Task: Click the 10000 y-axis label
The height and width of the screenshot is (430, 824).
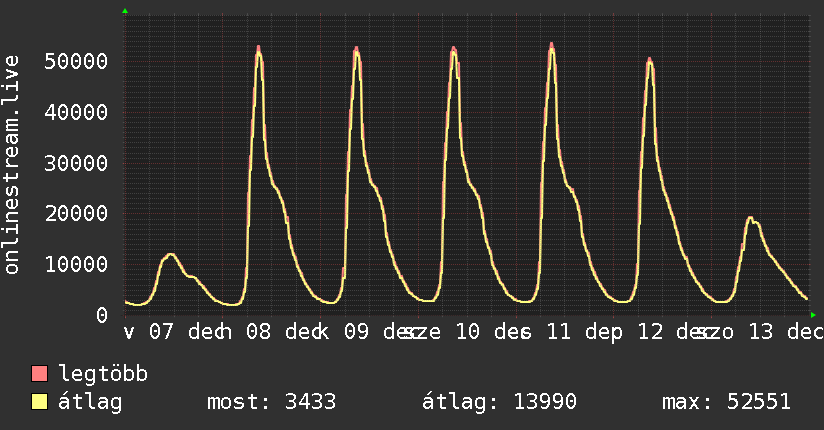Action: tap(76, 264)
